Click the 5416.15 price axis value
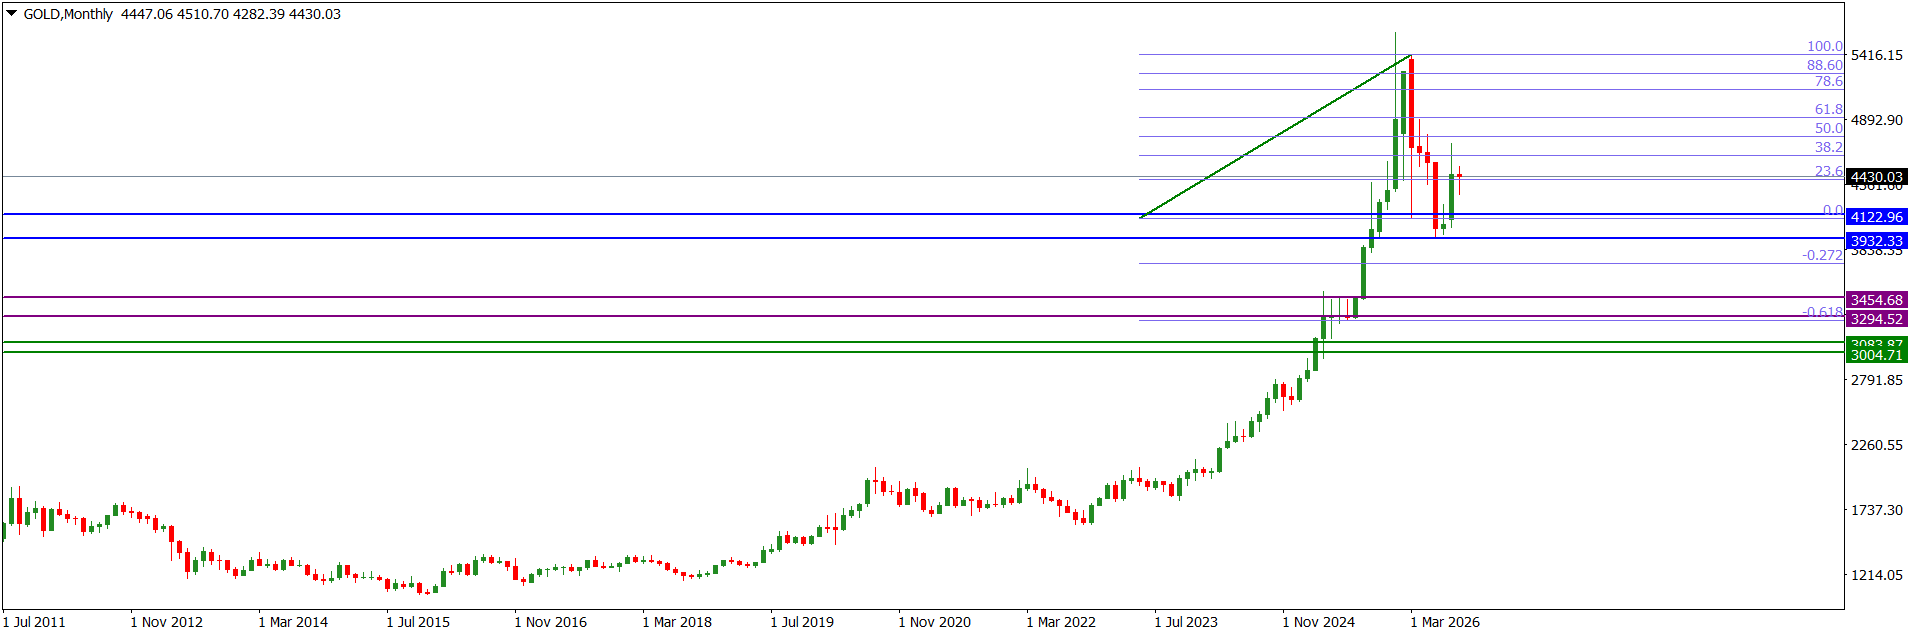 1877,55
